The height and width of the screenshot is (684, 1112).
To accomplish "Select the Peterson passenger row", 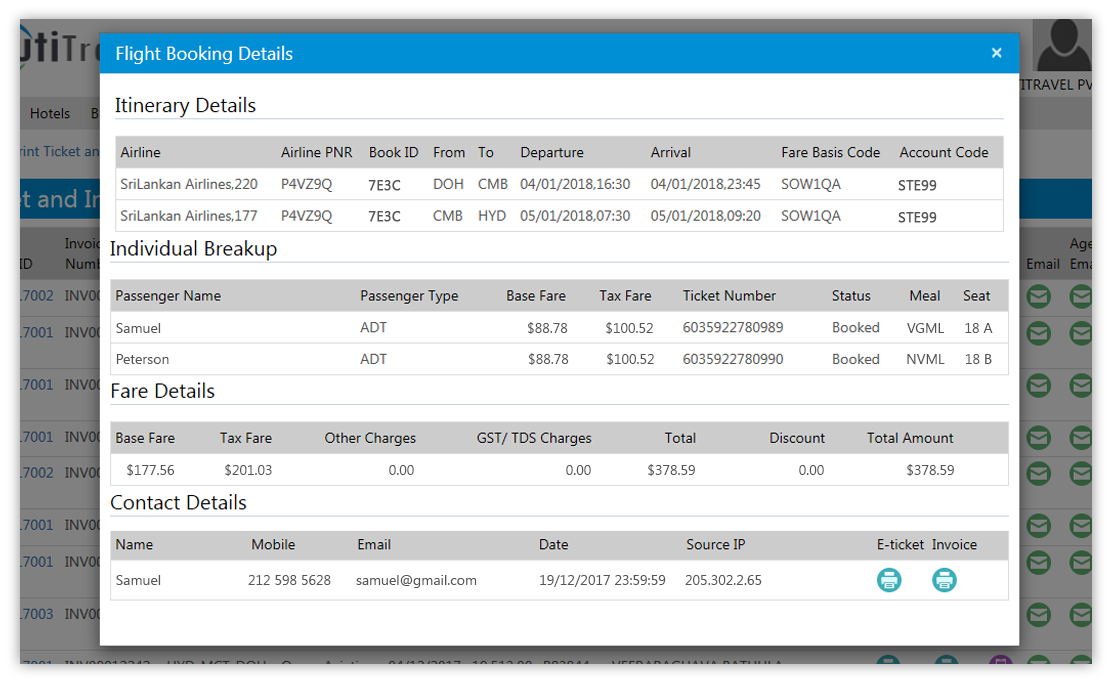I will (x=558, y=359).
